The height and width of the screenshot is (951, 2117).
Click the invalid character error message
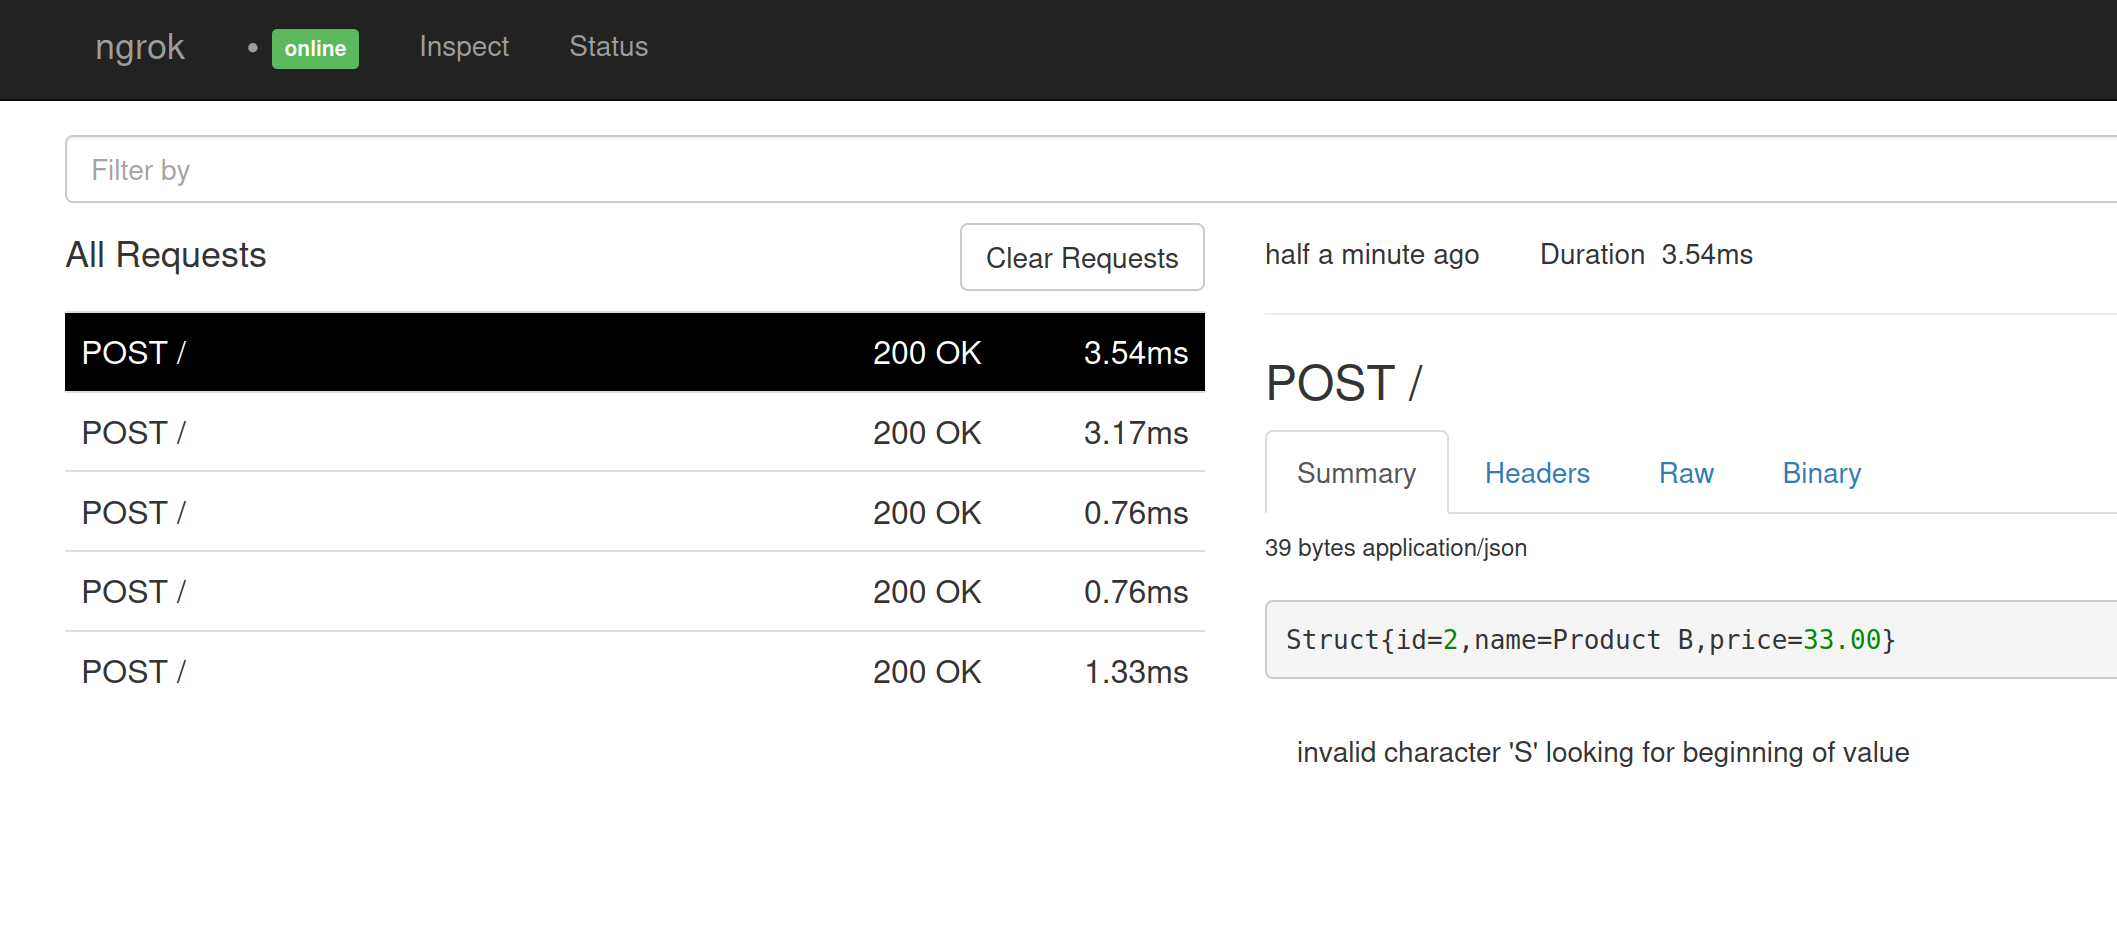coord(1602,752)
